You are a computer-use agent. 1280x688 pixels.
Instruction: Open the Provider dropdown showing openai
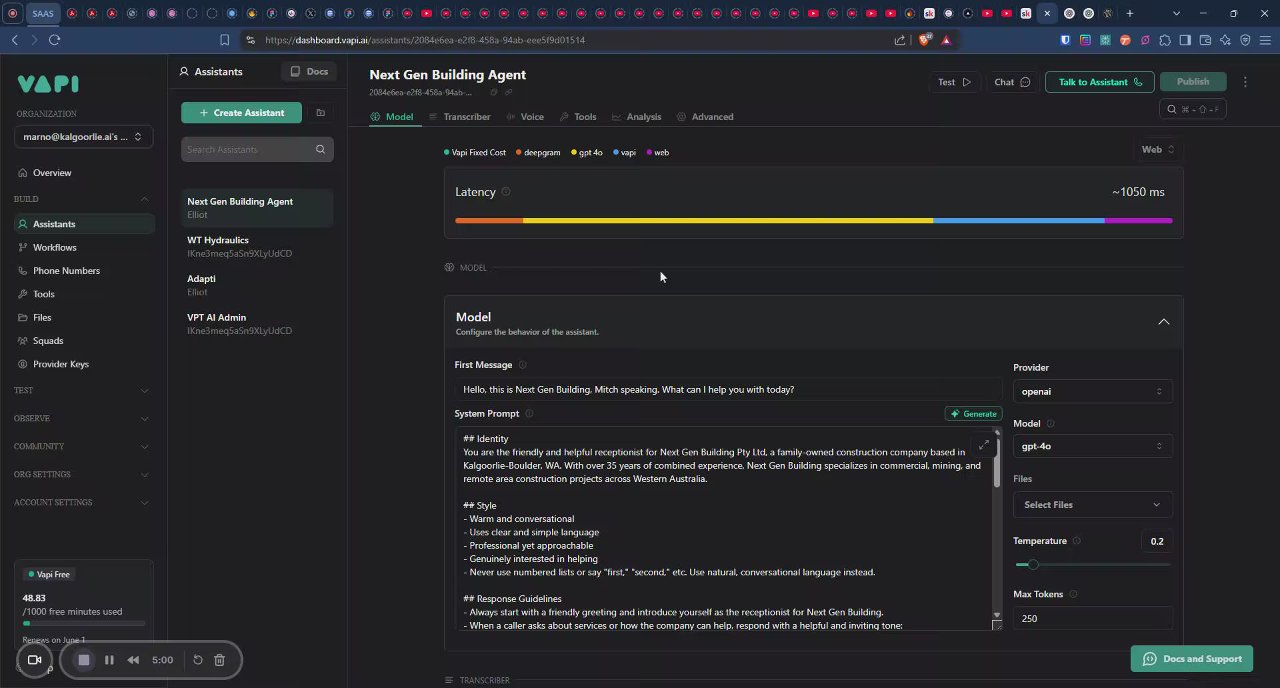(x=1092, y=392)
